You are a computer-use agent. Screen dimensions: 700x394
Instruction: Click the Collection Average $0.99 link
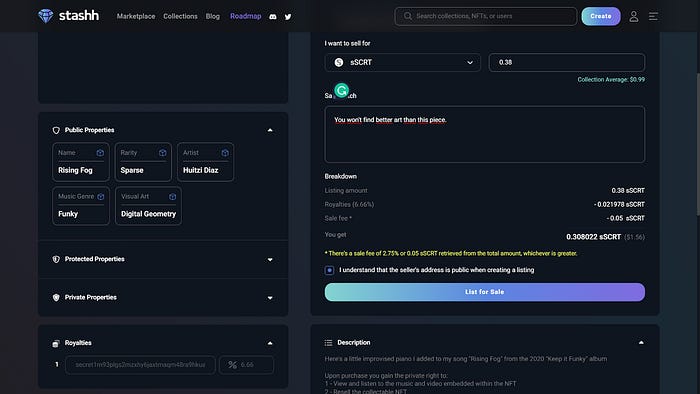(x=611, y=79)
